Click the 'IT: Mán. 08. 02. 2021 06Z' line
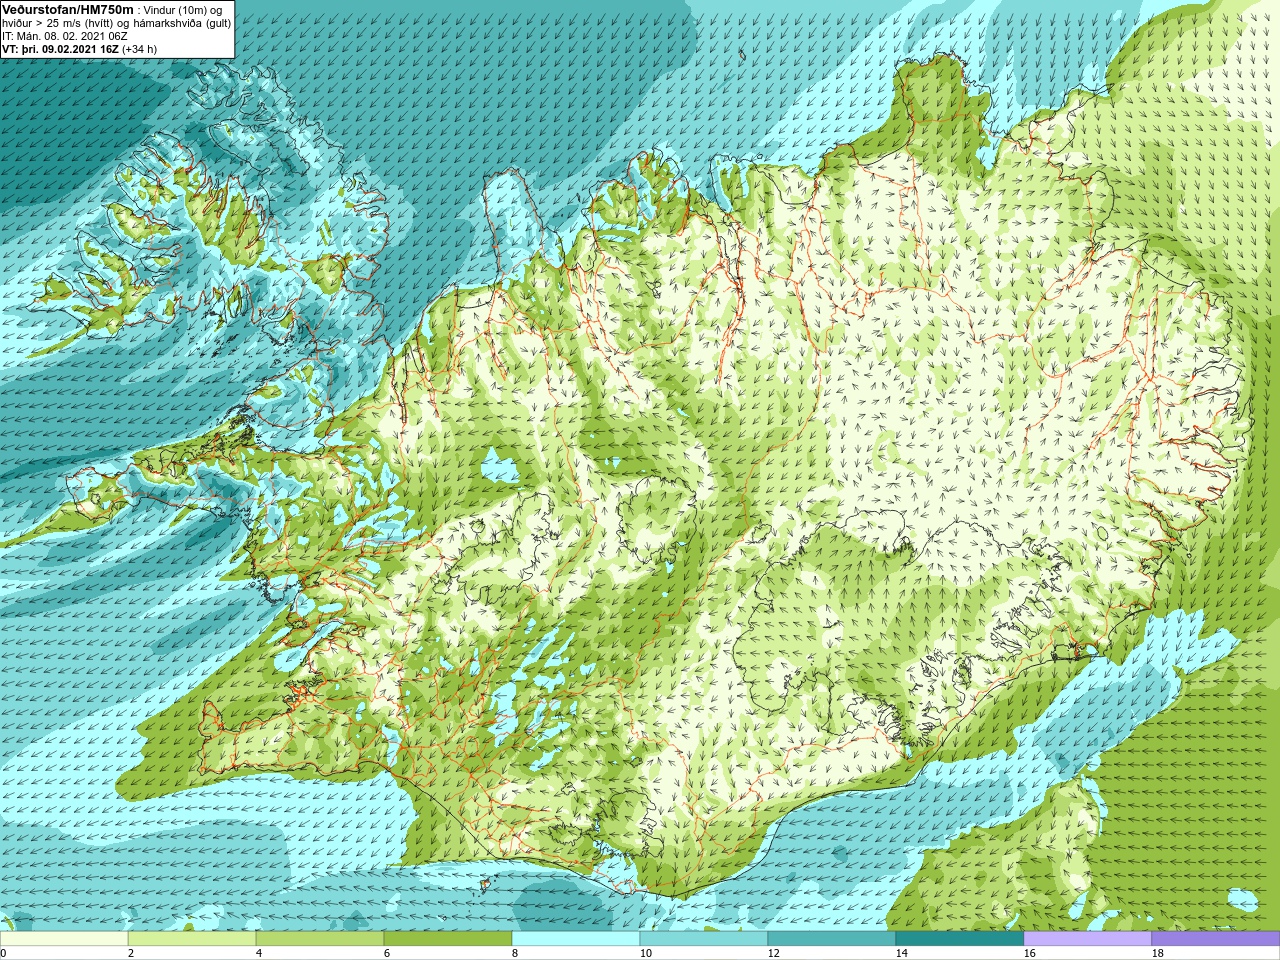This screenshot has height=960, width=1280. [x=65, y=36]
